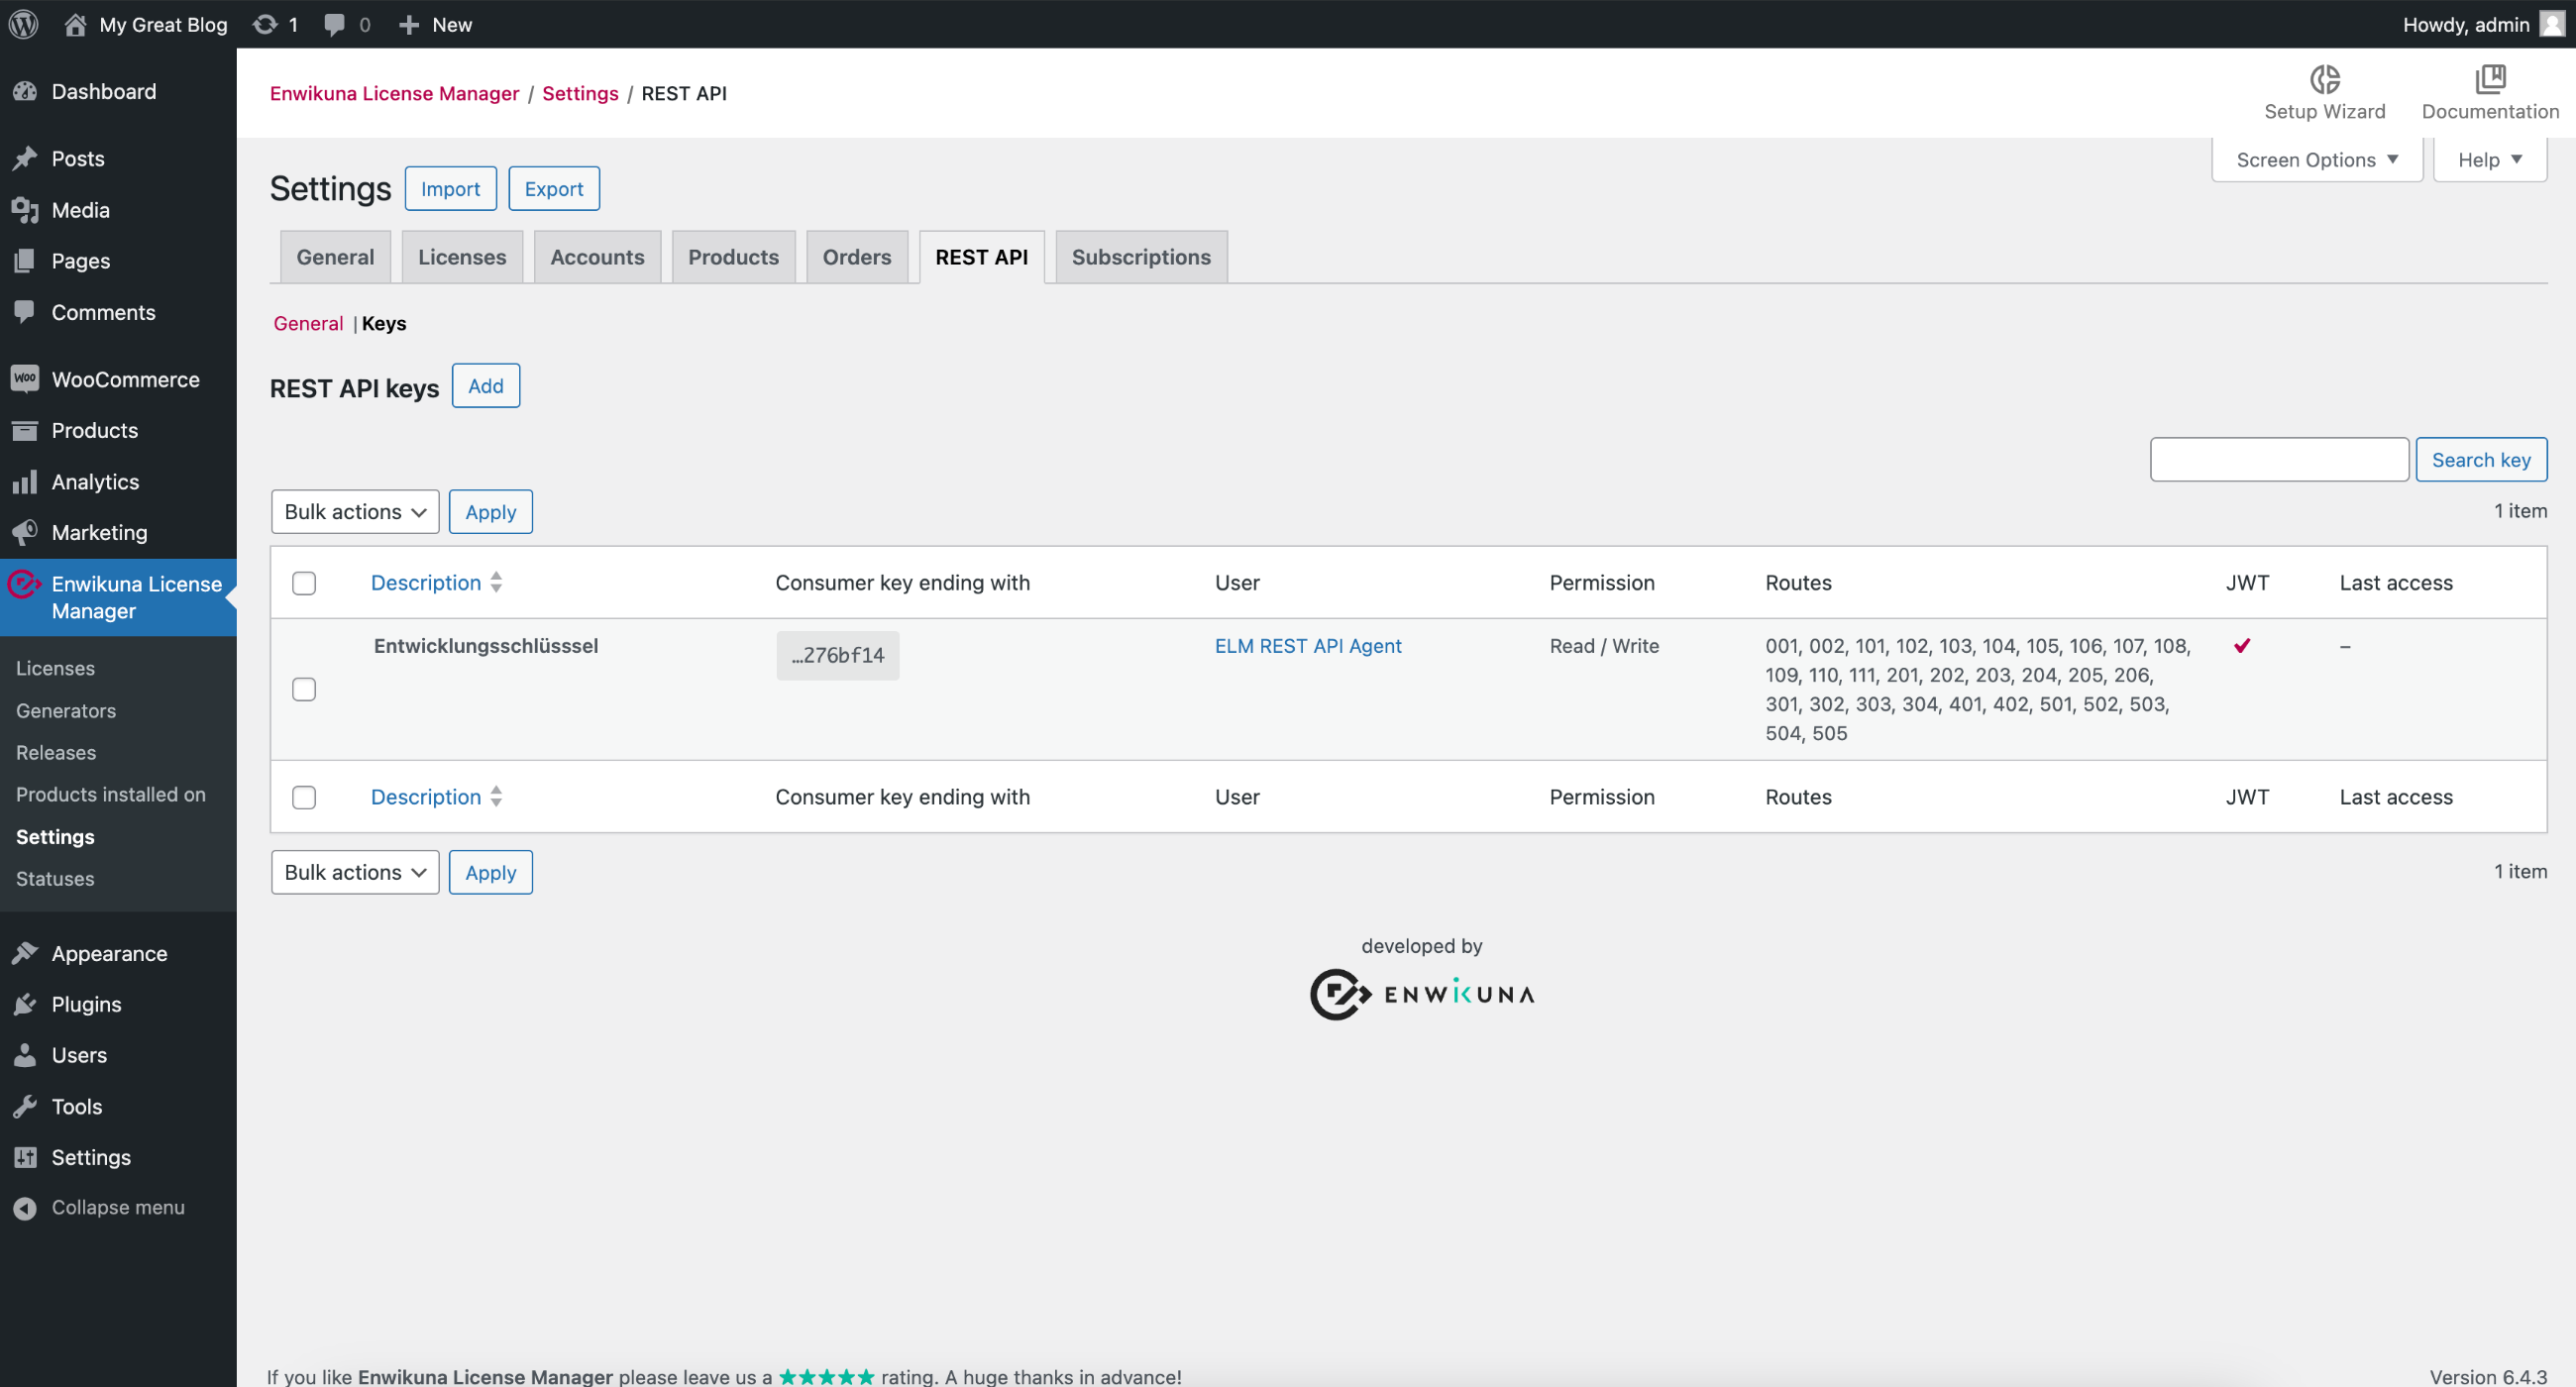Click the Enwikuna License Manager sidebar icon

24,584
